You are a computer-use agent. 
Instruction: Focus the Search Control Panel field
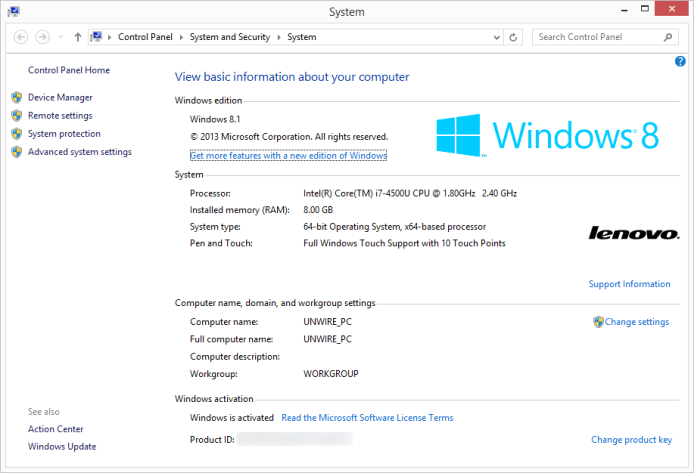[x=595, y=37]
